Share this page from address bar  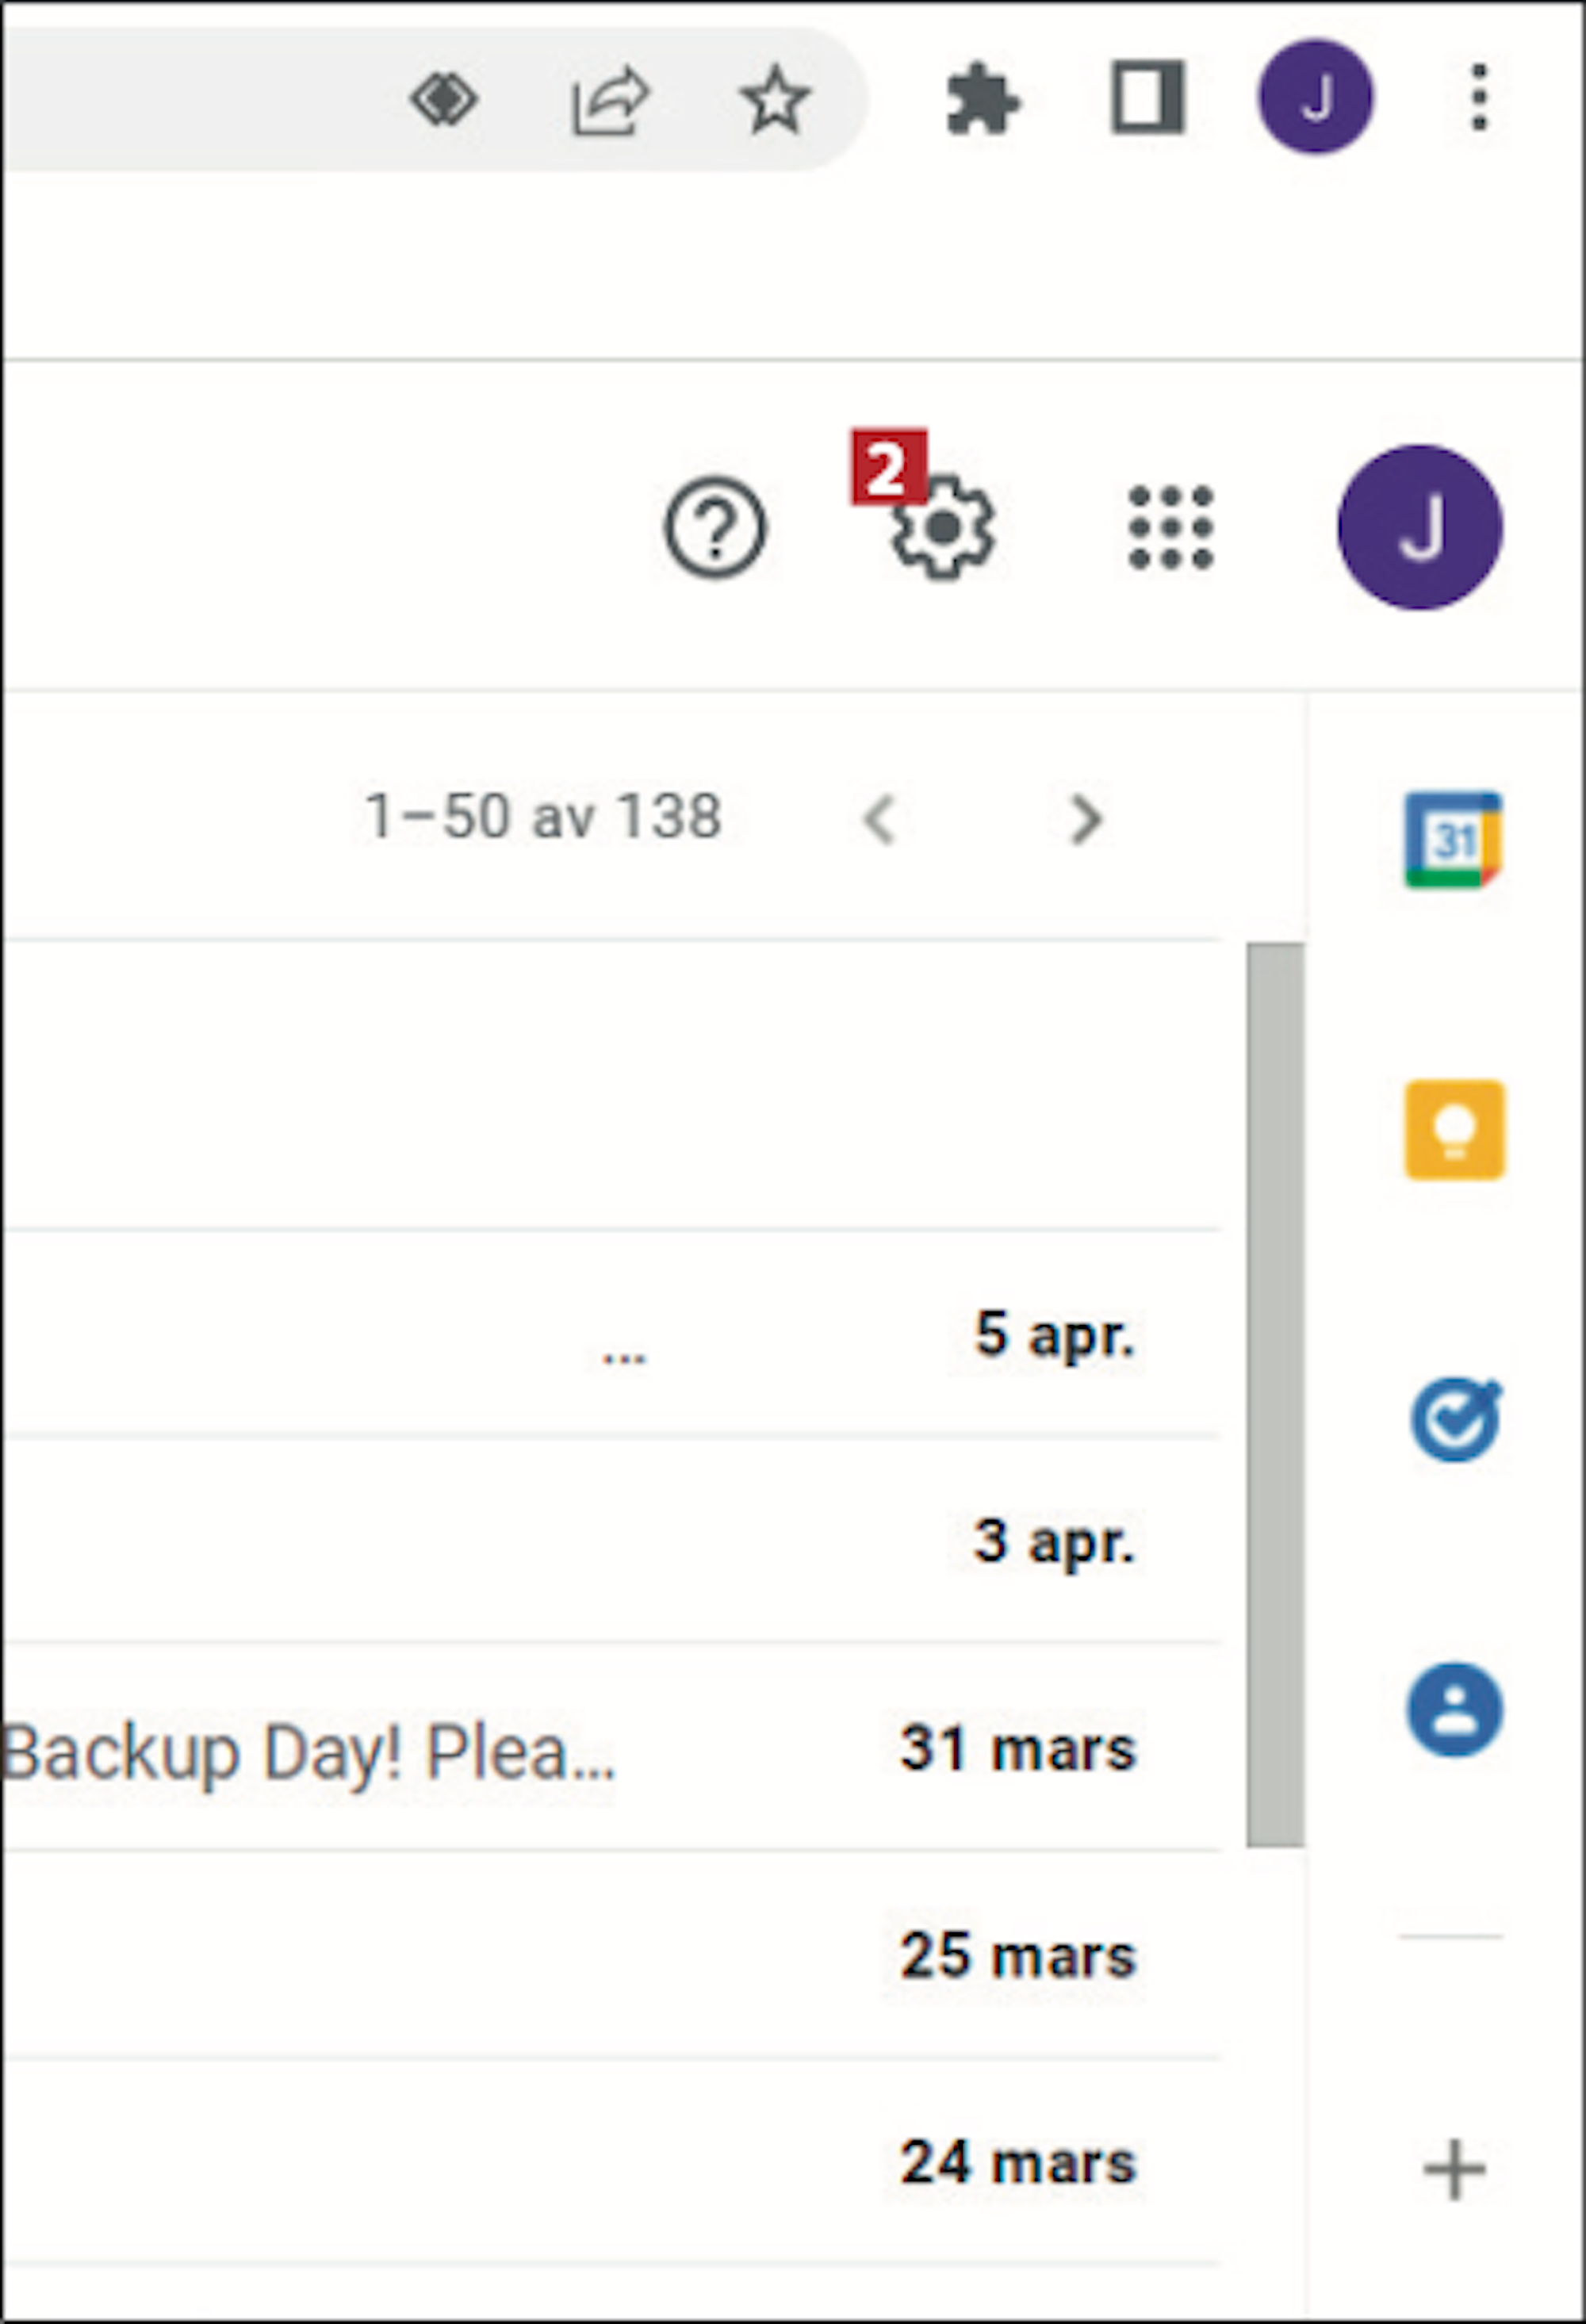click(x=609, y=100)
